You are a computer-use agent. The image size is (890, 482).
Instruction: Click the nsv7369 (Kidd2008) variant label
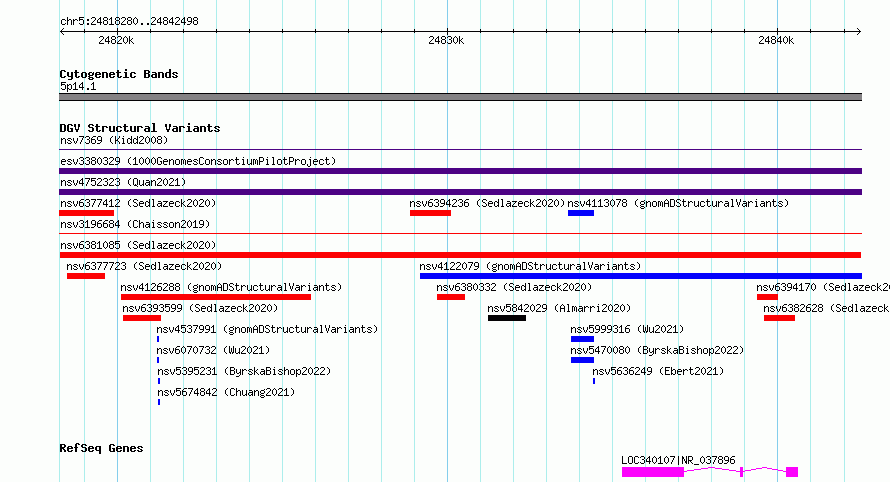click(114, 140)
